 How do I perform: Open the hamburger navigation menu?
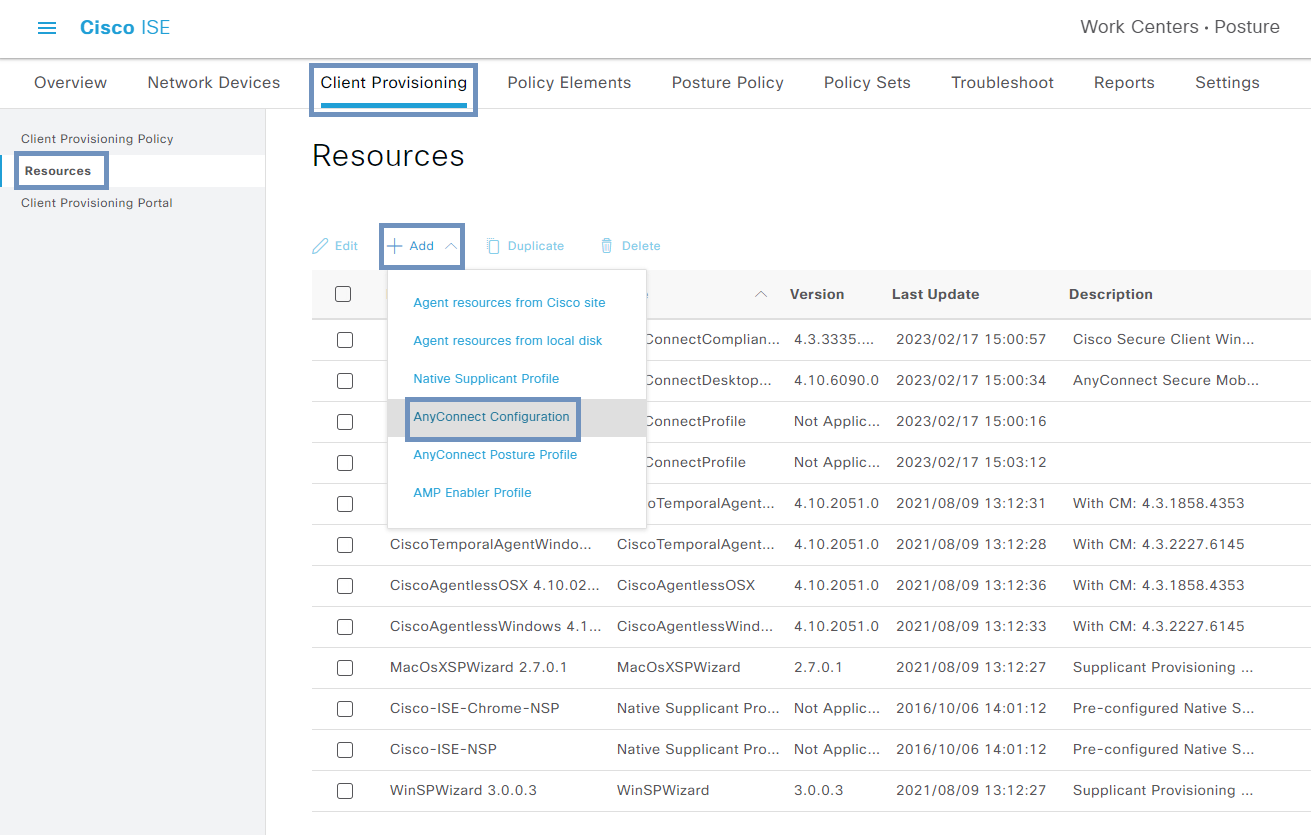coord(47,28)
